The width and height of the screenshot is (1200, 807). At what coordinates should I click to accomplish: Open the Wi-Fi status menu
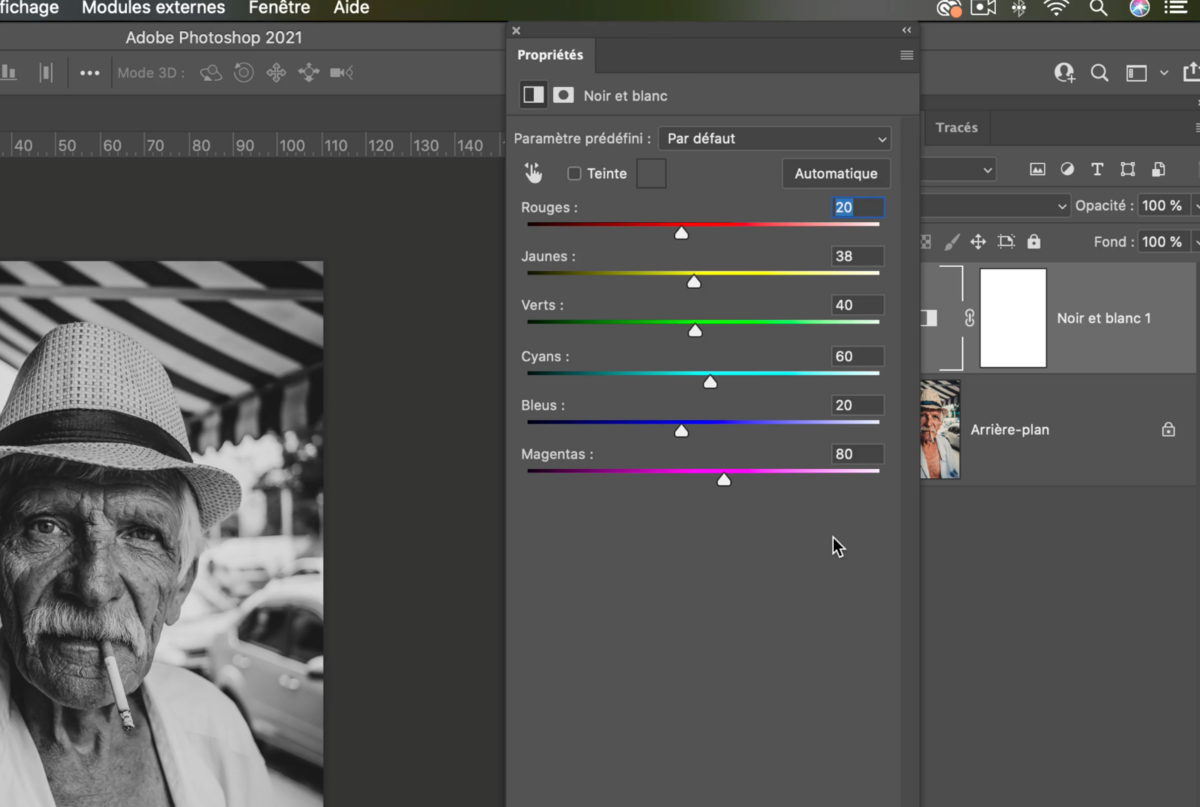click(x=1056, y=8)
